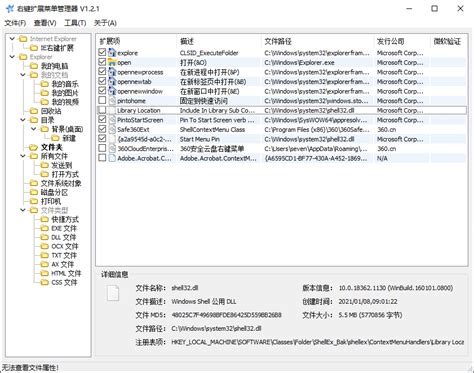Image resolution: width=474 pixels, height=373 pixels.
Task: Toggle the opennewtab checkbox
Action: point(102,81)
